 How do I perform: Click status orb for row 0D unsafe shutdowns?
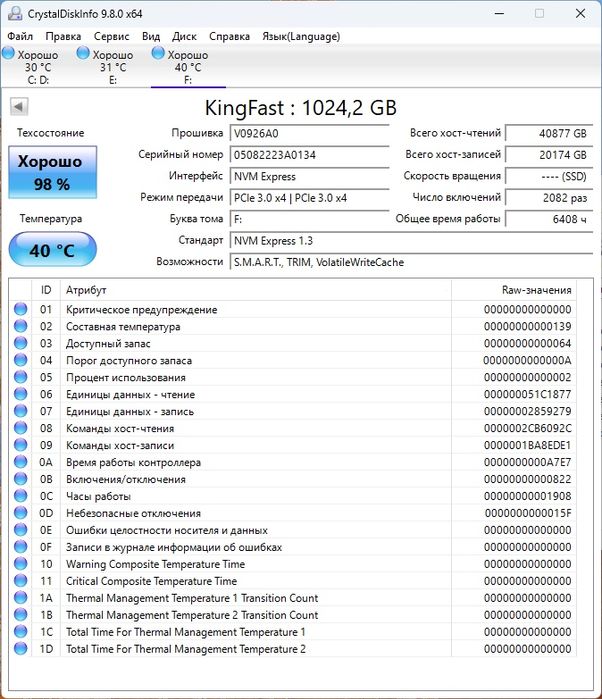(x=21, y=512)
